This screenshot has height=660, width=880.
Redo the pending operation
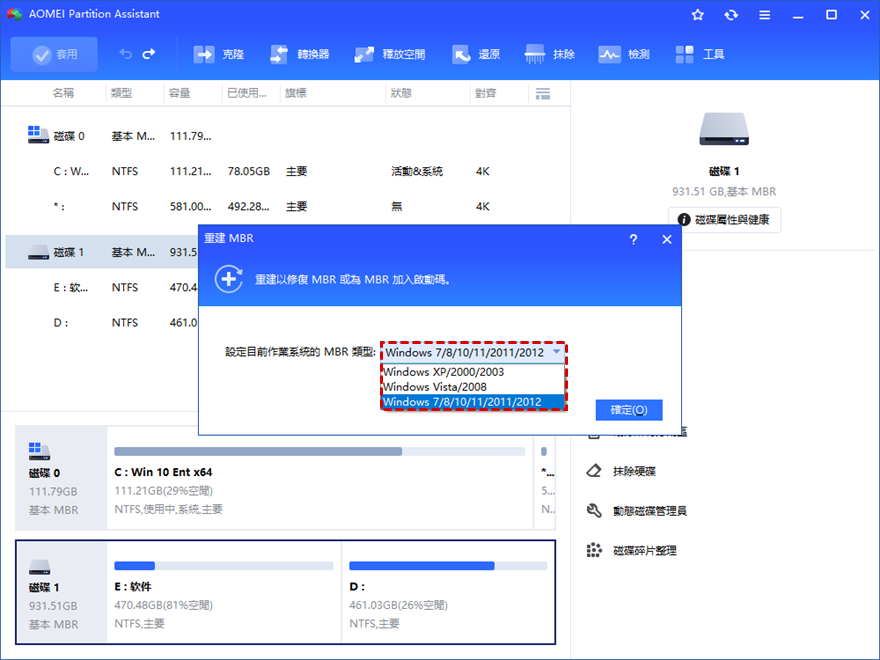click(149, 54)
